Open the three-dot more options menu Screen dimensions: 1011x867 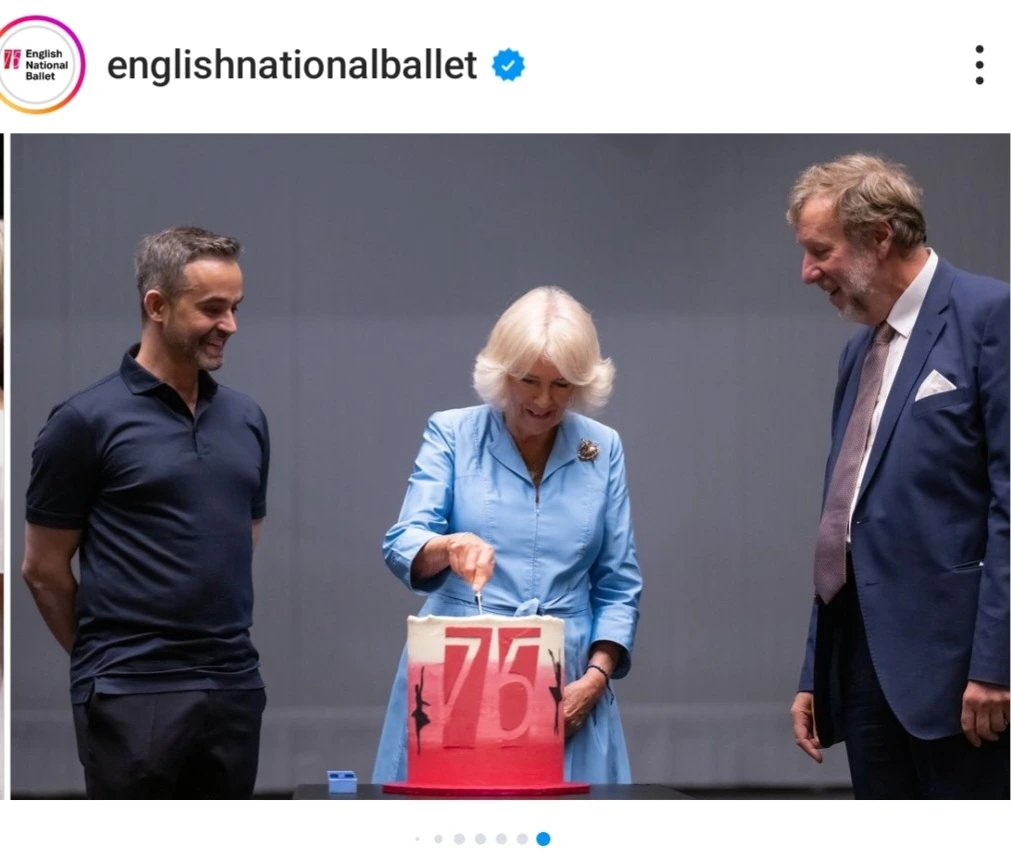click(x=979, y=64)
